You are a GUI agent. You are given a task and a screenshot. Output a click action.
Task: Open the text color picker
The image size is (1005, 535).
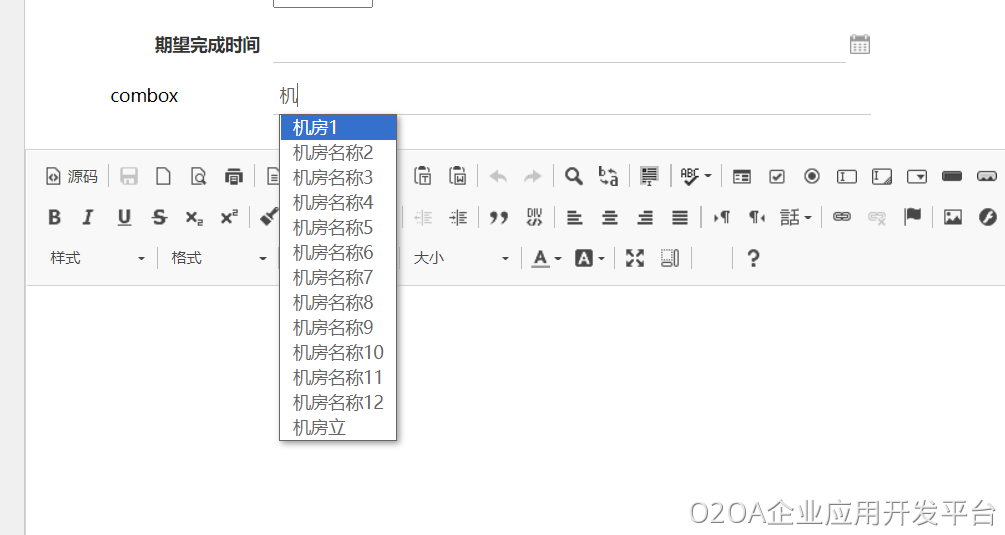click(546, 258)
